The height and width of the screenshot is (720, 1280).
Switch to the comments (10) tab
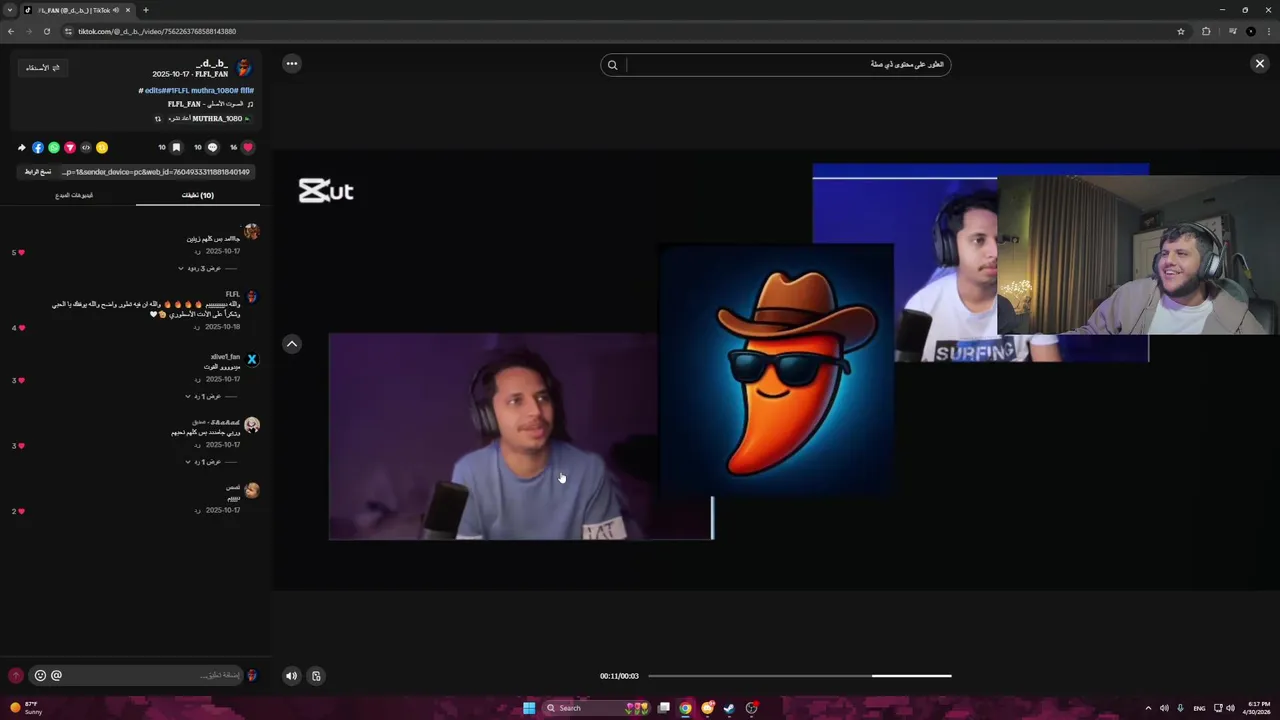[197, 195]
